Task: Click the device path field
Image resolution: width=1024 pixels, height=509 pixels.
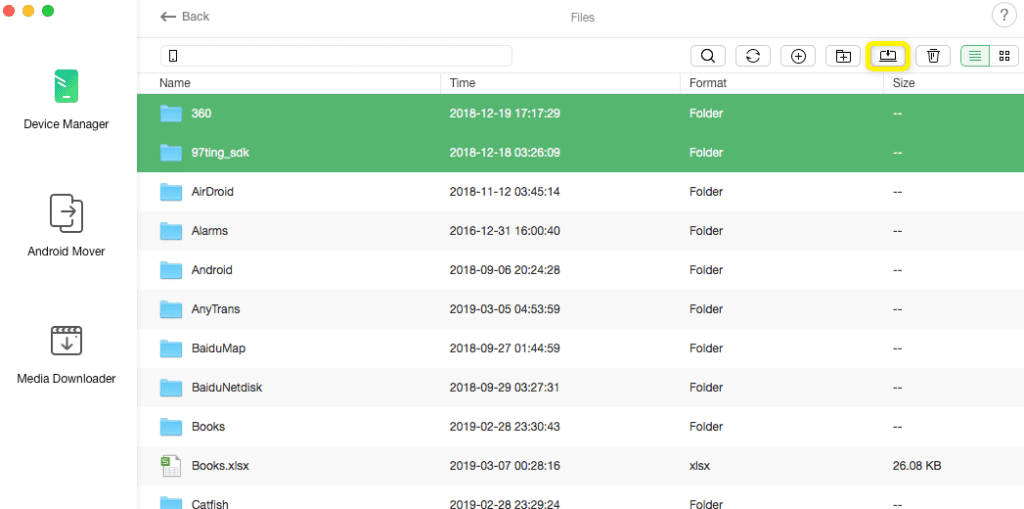Action: (x=336, y=56)
